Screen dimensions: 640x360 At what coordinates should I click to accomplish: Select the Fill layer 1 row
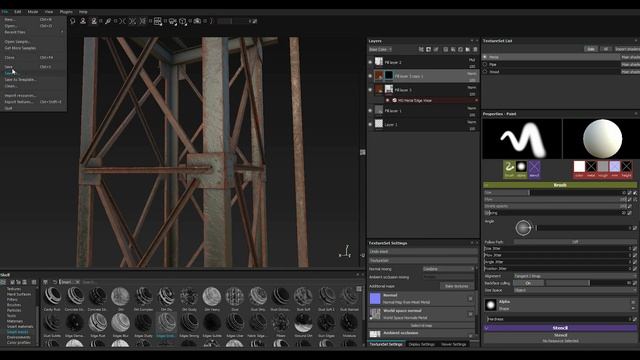(x=423, y=111)
